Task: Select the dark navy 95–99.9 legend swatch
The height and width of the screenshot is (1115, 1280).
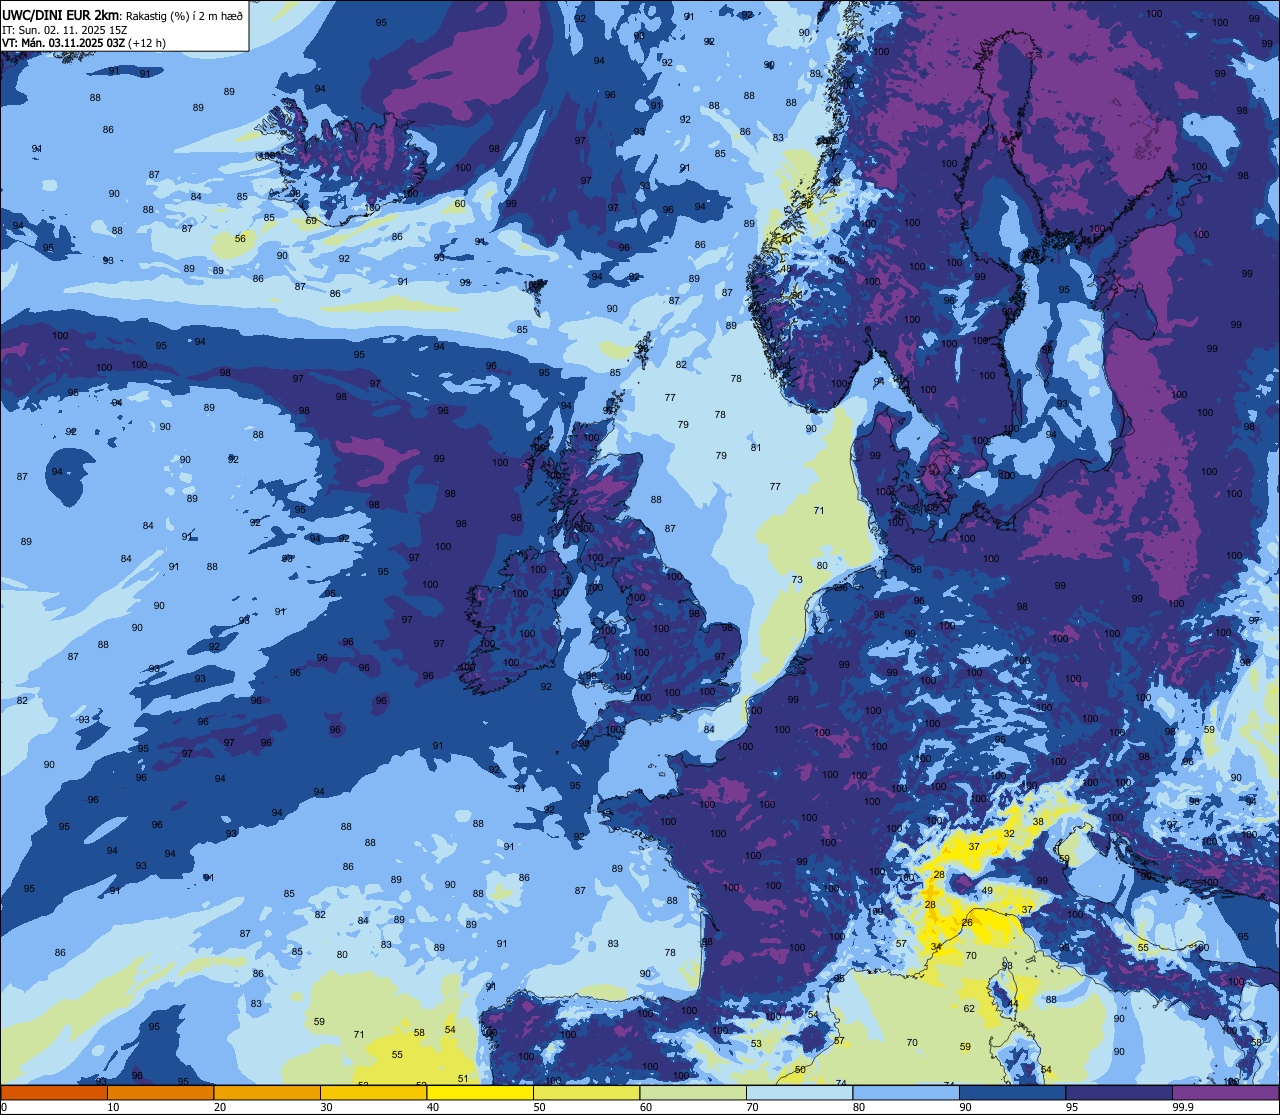Action: click(1119, 1092)
